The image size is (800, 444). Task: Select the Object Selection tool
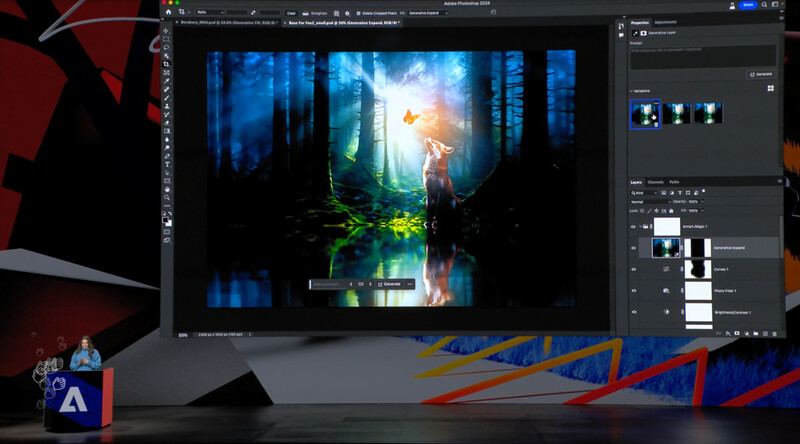[x=166, y=56]
